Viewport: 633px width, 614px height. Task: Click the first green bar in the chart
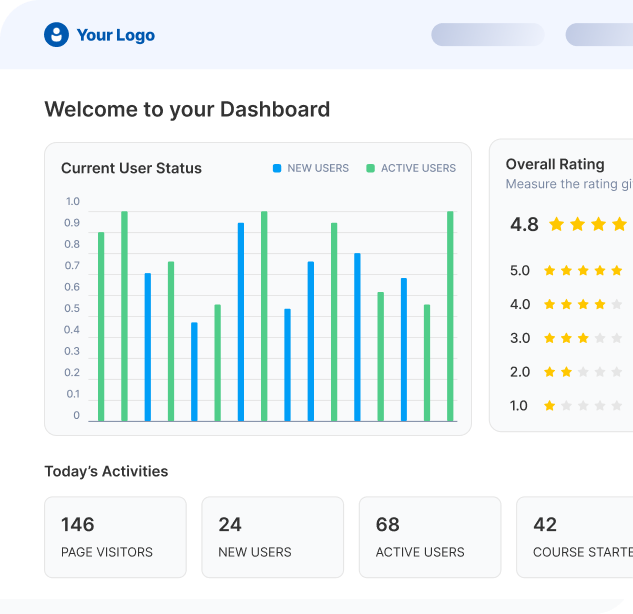[x=101, y=327]
